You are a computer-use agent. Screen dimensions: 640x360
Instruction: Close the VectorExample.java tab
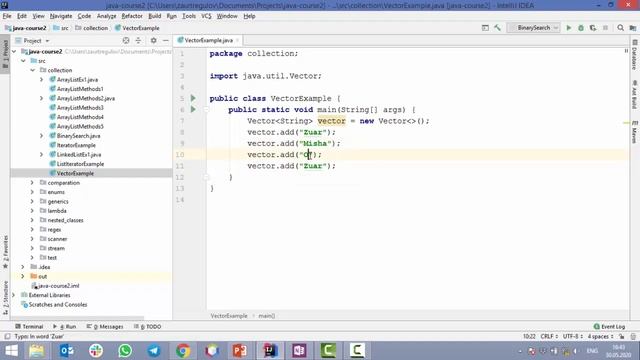pyautogui.click(x=237, y=40)
